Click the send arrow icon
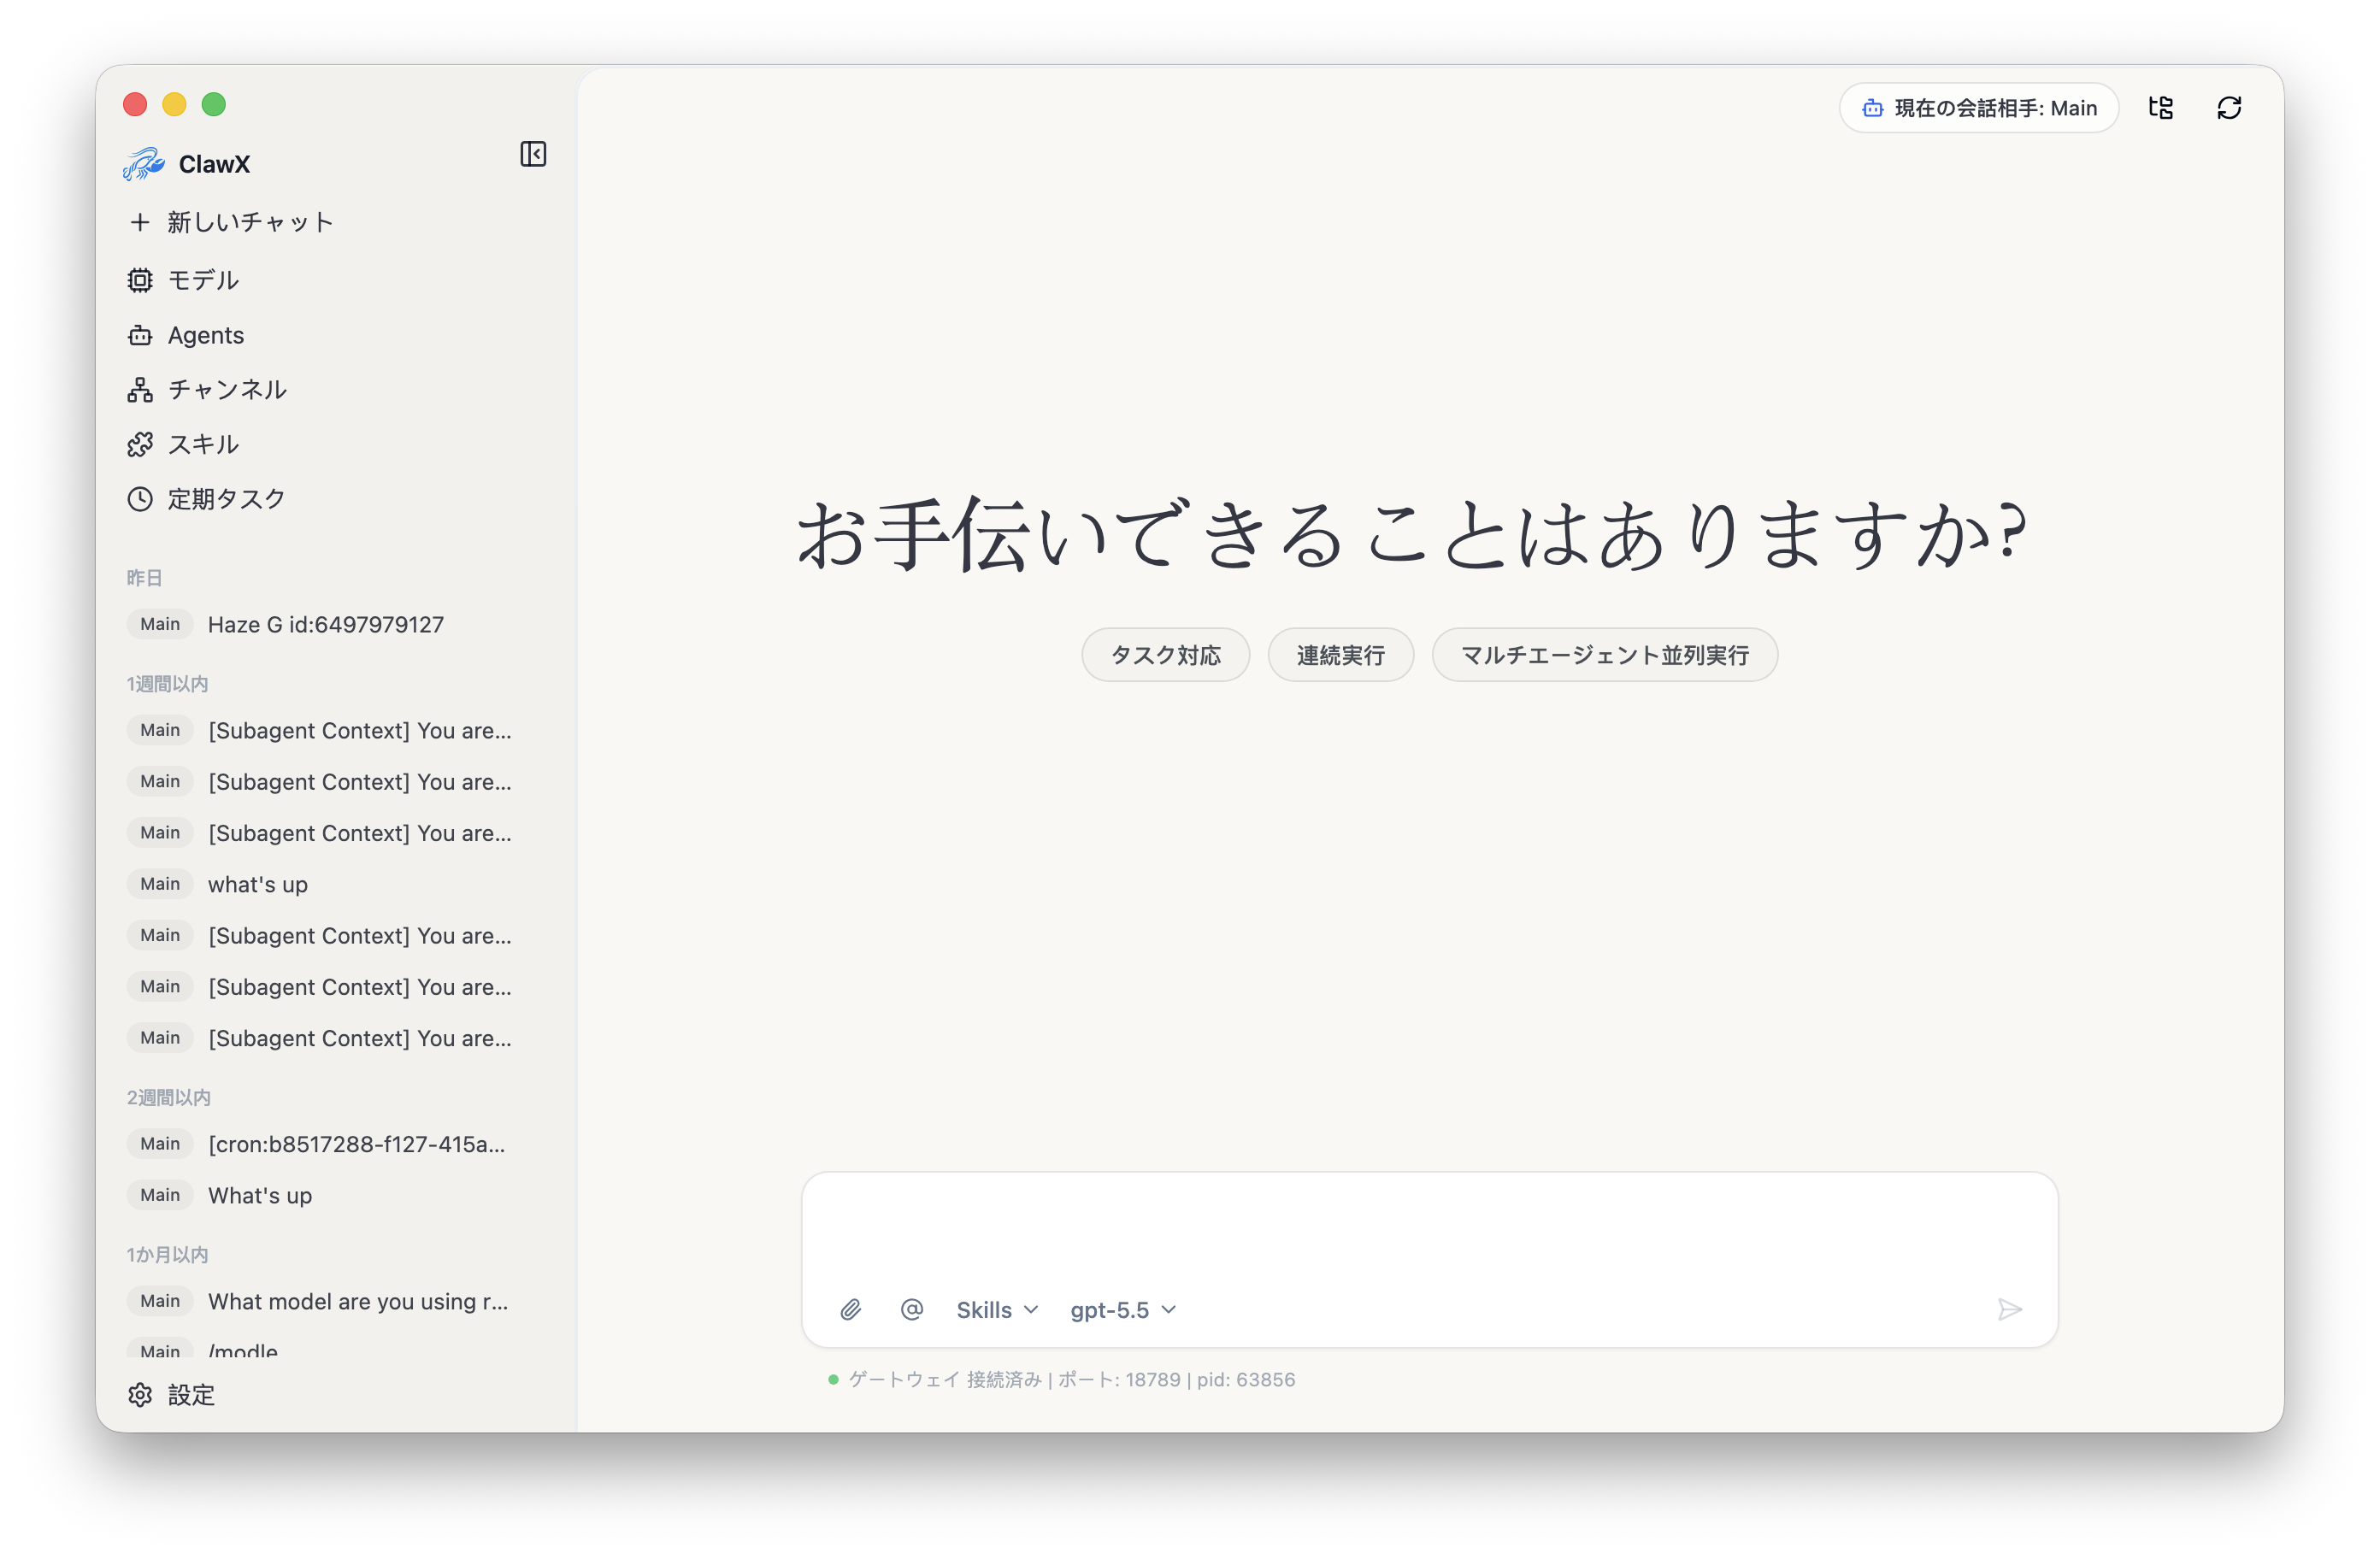This screenshot has height=1559, width=2380. pos(2009,1310)
